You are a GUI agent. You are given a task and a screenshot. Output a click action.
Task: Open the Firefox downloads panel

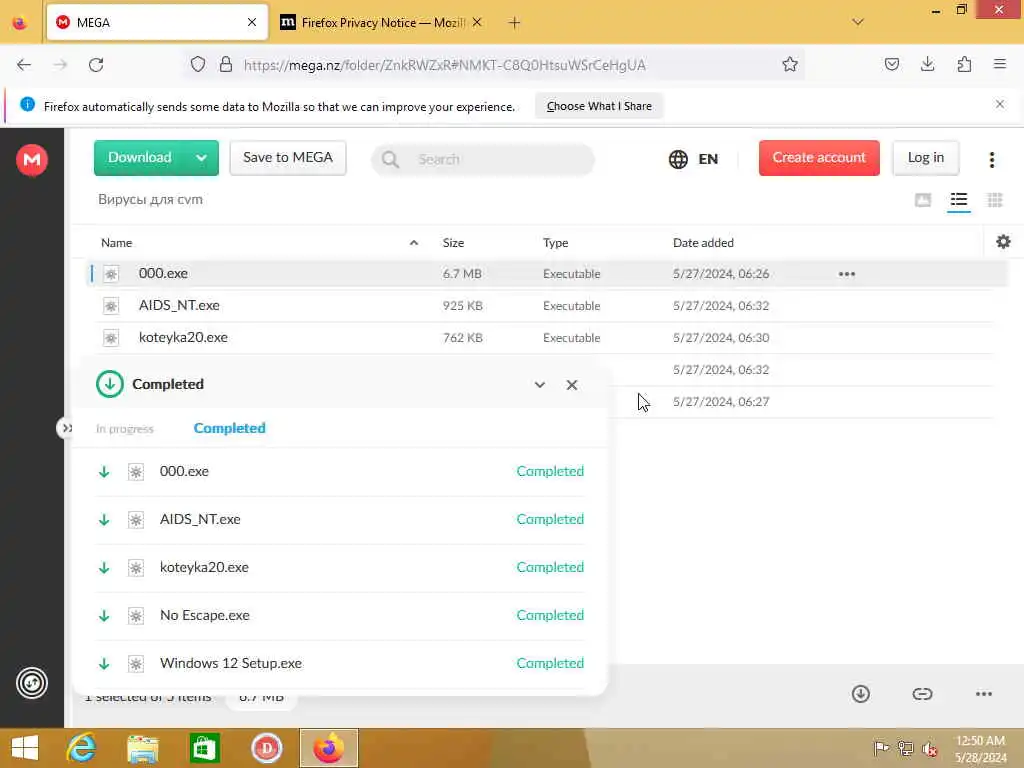tap(927, 64)
